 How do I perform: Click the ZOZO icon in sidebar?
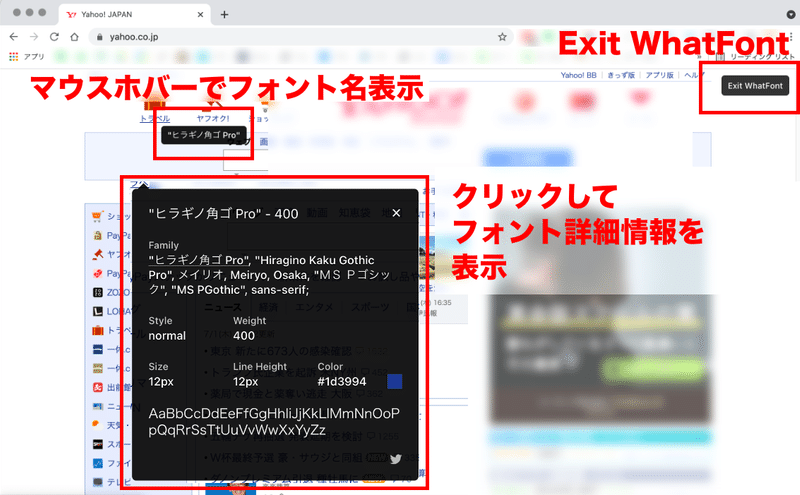[x=97, y=292]
